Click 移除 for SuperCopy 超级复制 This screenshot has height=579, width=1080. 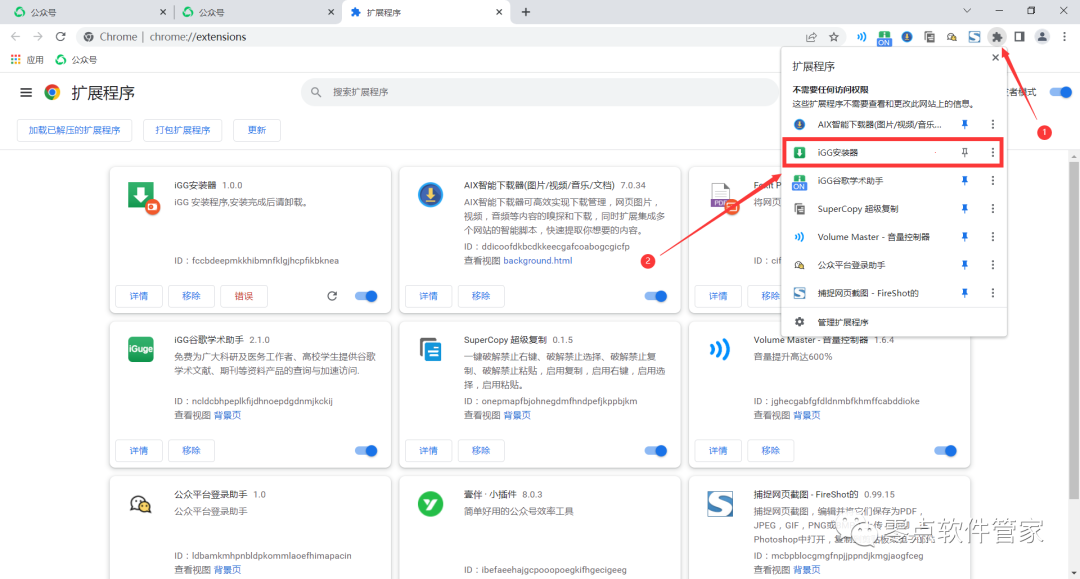point(481,451)
